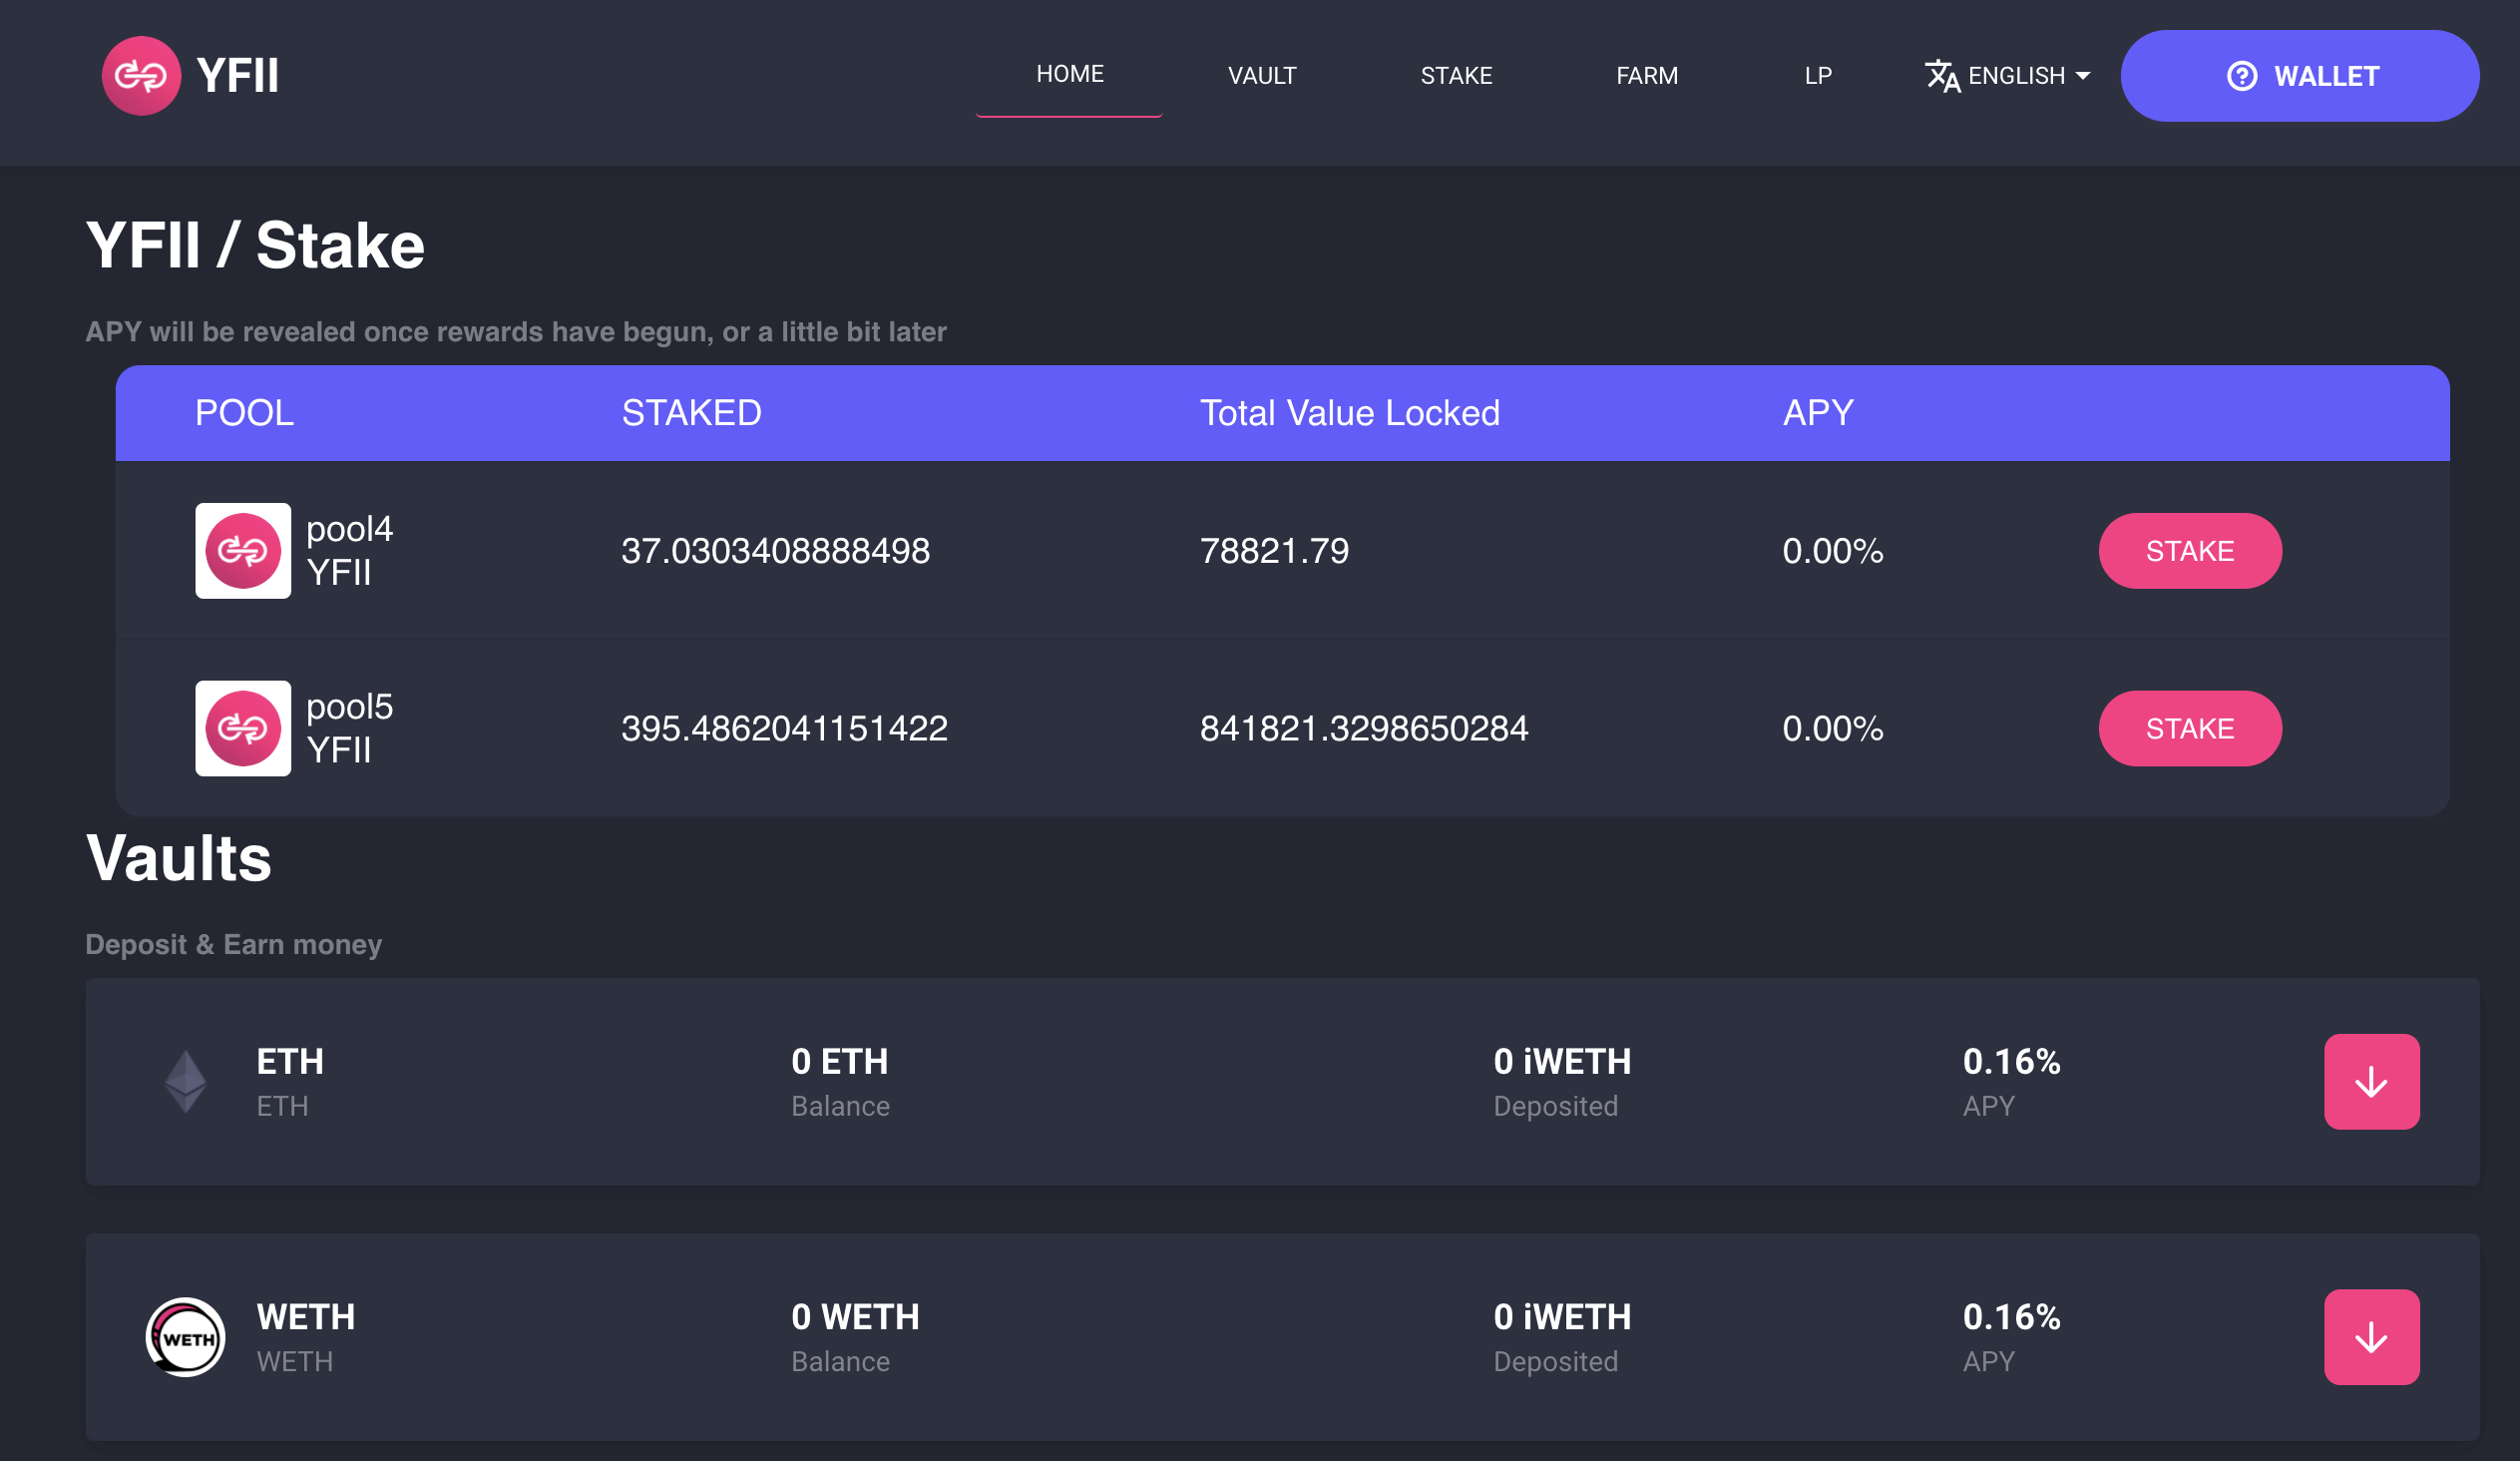Click the YFII brand name text
The image size is (2520, 1461).
pyautogui.click(x=237, y=76)
